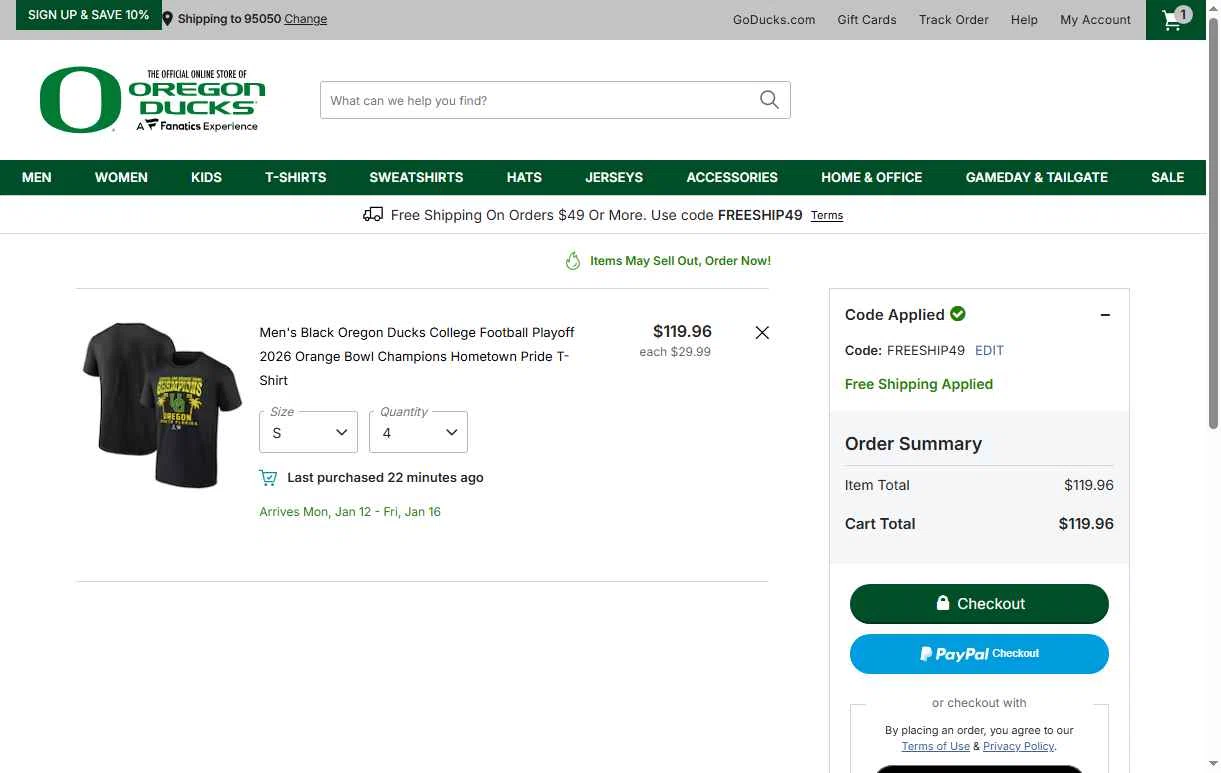This screenshot has height=773, width=1221.
Task: Remove the T-shirt with the X icon
Action: click(762, 333)
